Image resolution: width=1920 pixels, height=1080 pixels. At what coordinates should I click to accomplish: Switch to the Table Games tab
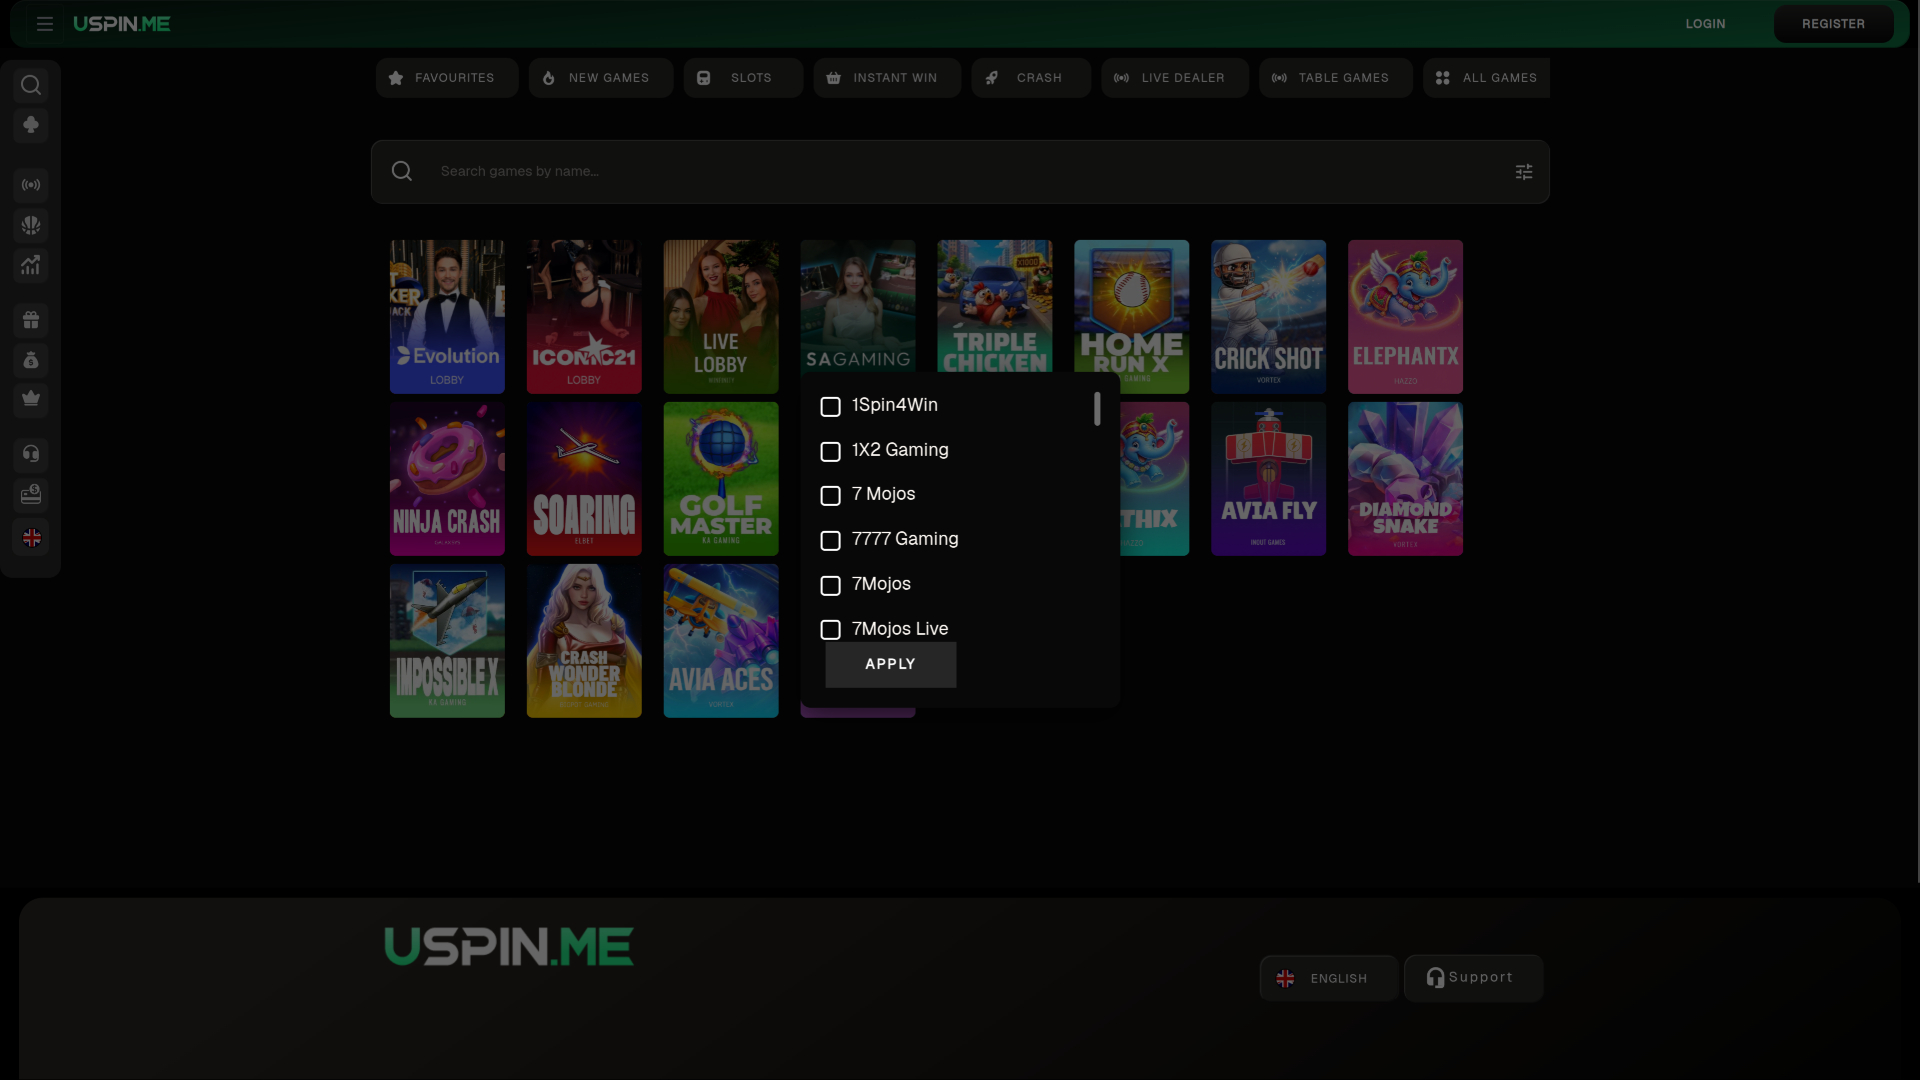point(1336,78)
